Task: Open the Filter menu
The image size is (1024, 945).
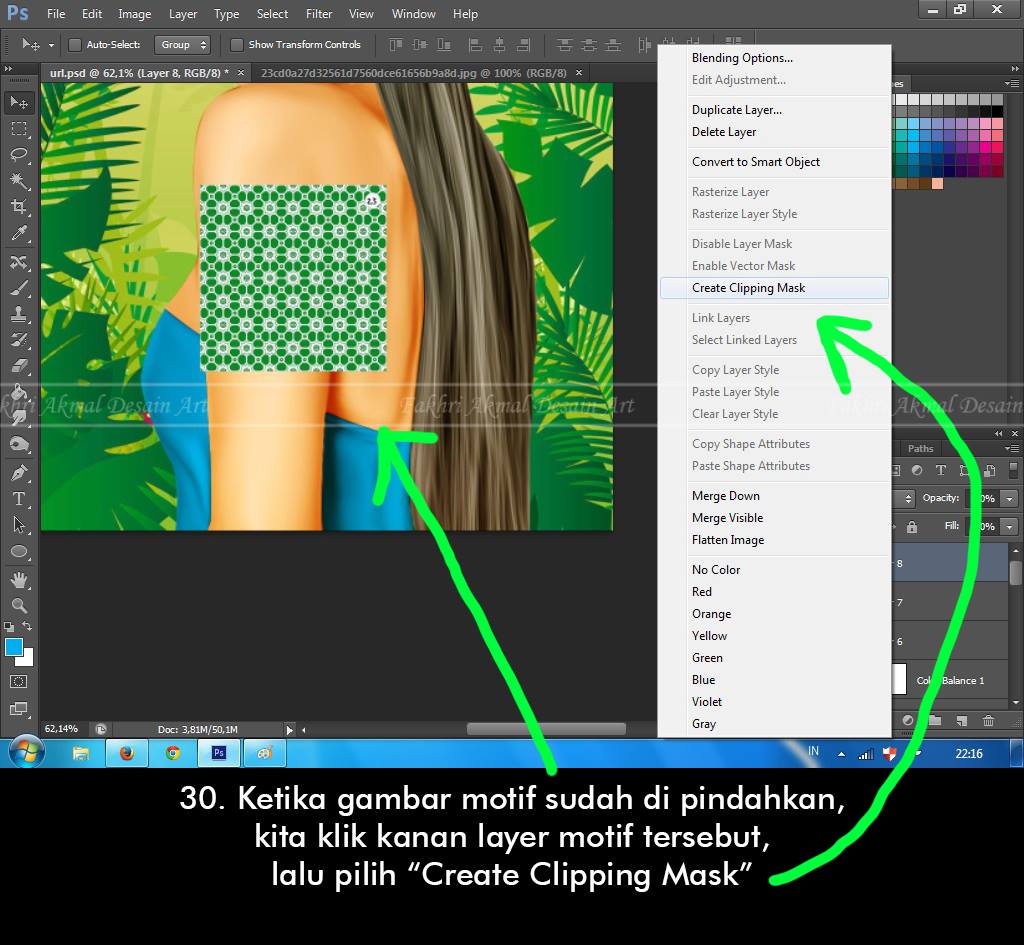Action: point(318,14)
